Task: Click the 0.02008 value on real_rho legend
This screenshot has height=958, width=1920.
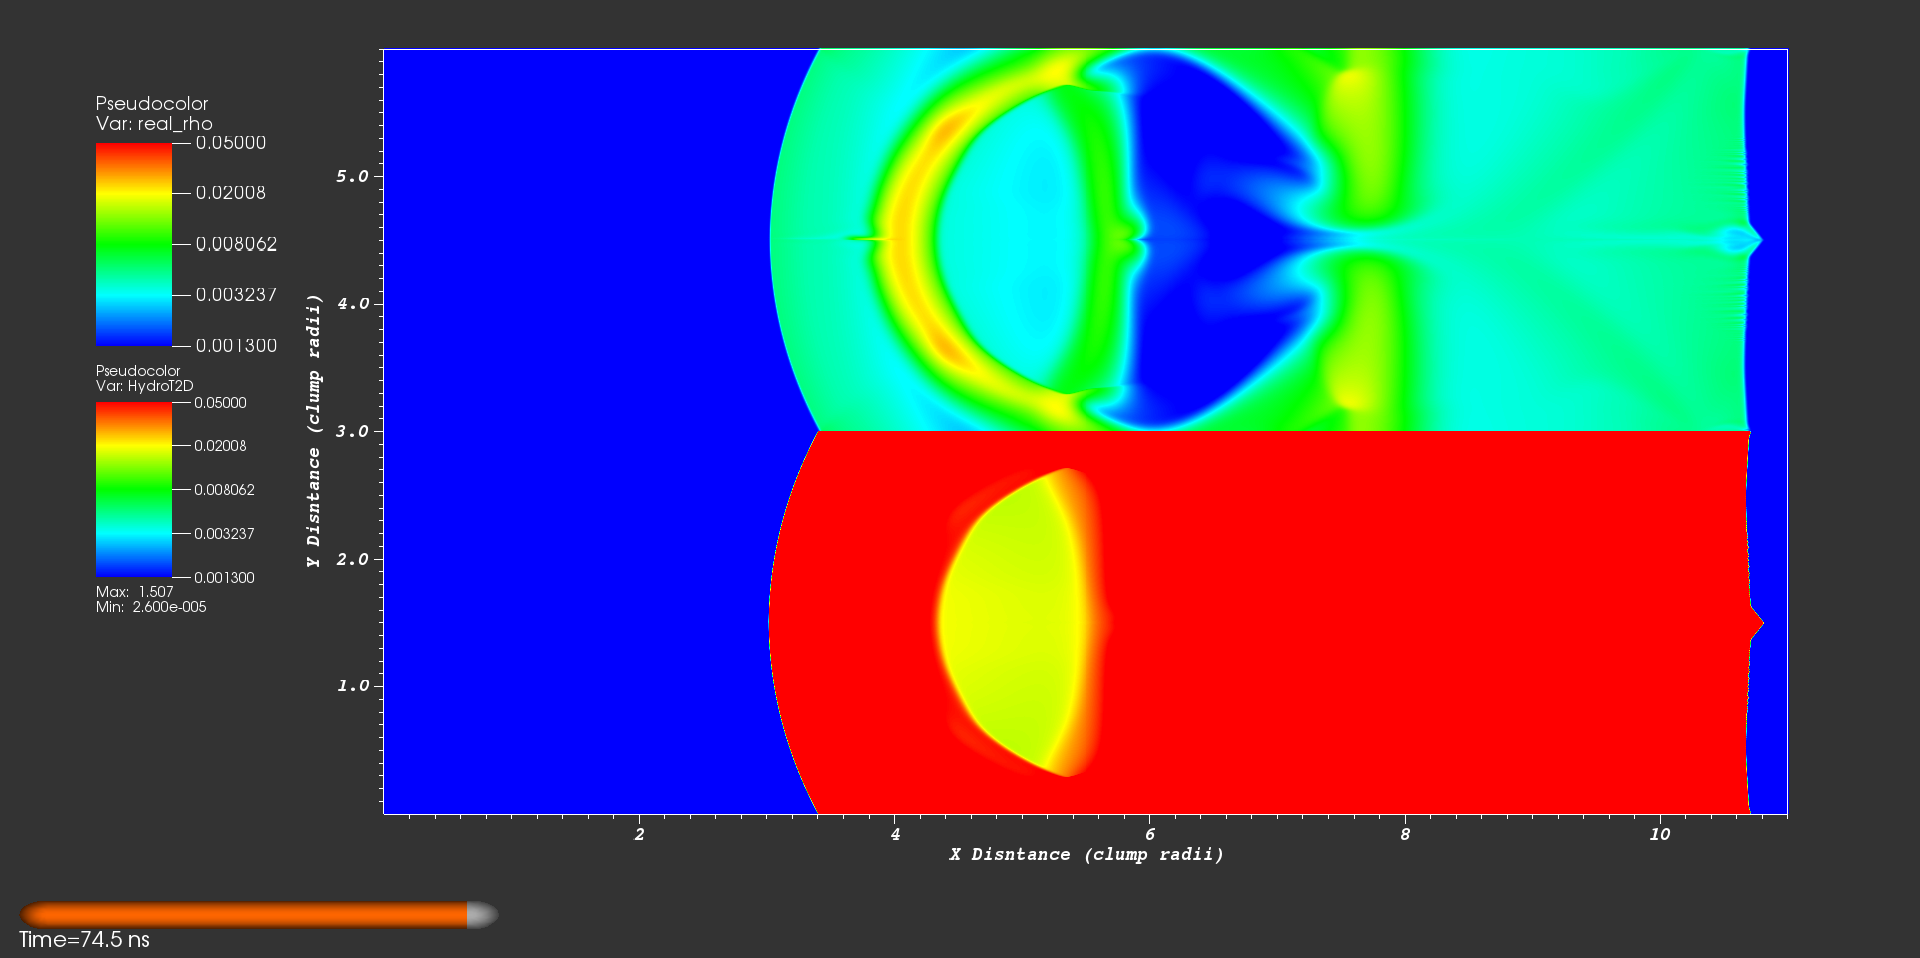Action: coord(231,193)
